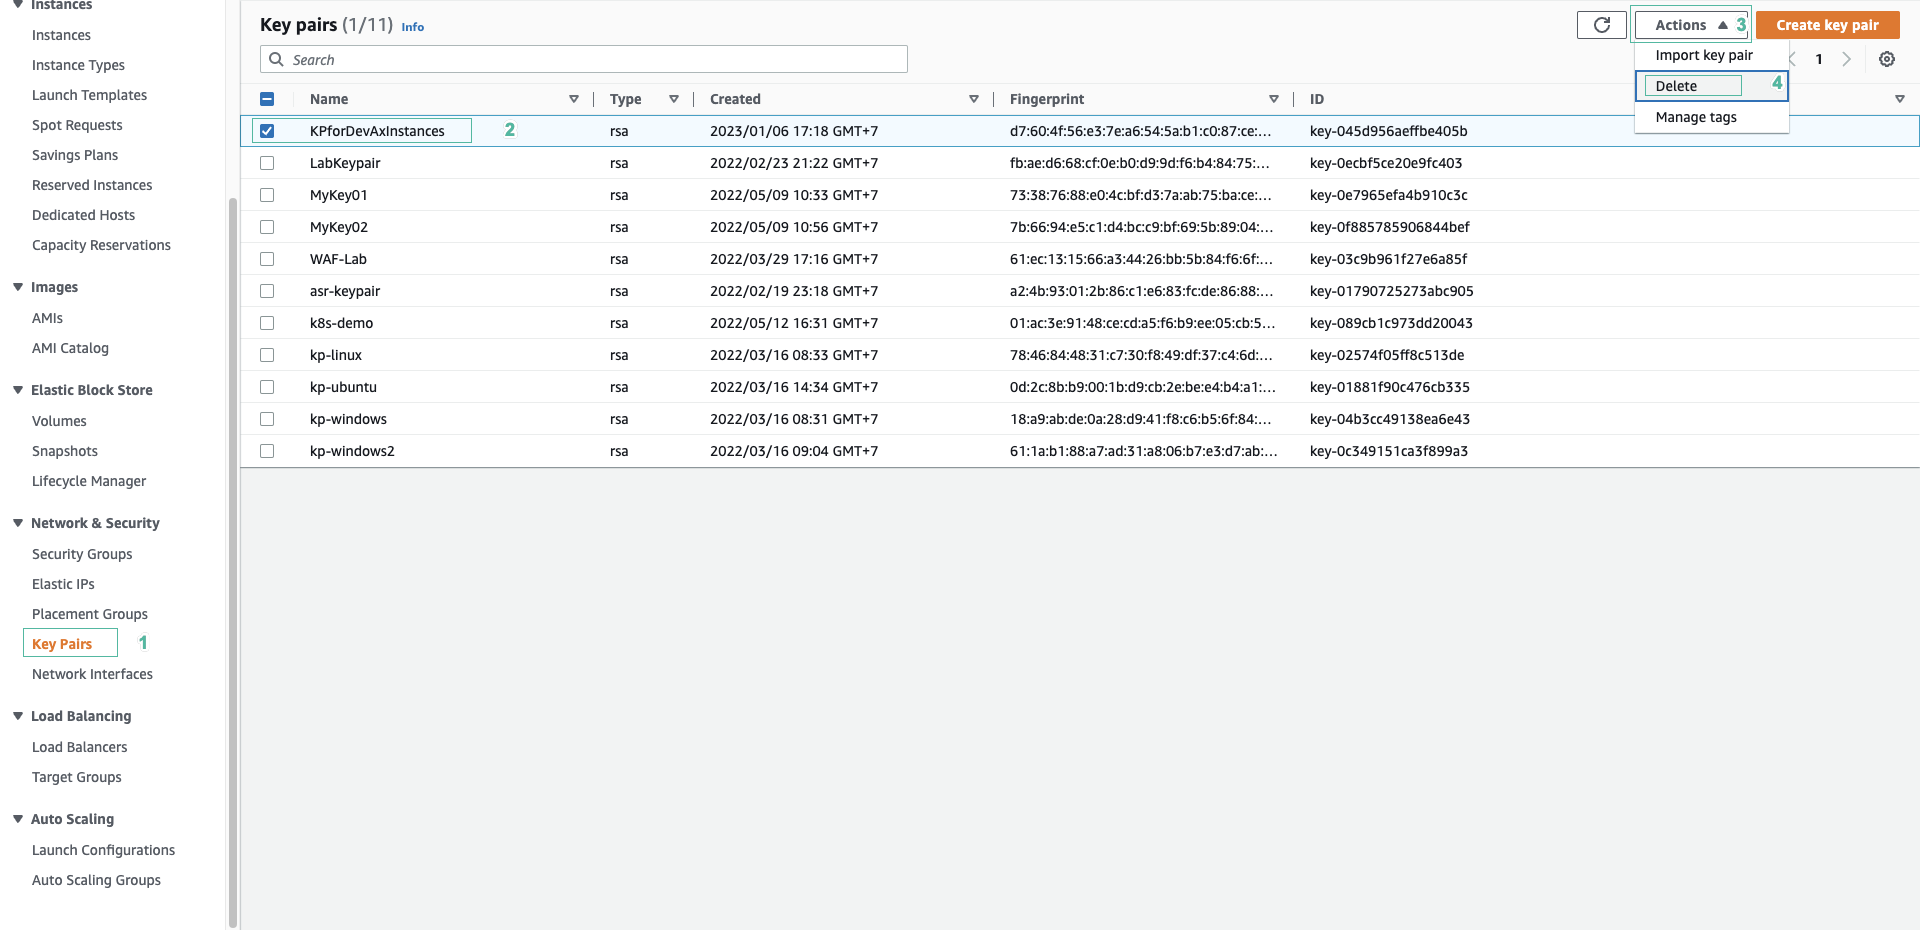
Task: Select the LabKeypair checkbox
Action: [267, 163]
